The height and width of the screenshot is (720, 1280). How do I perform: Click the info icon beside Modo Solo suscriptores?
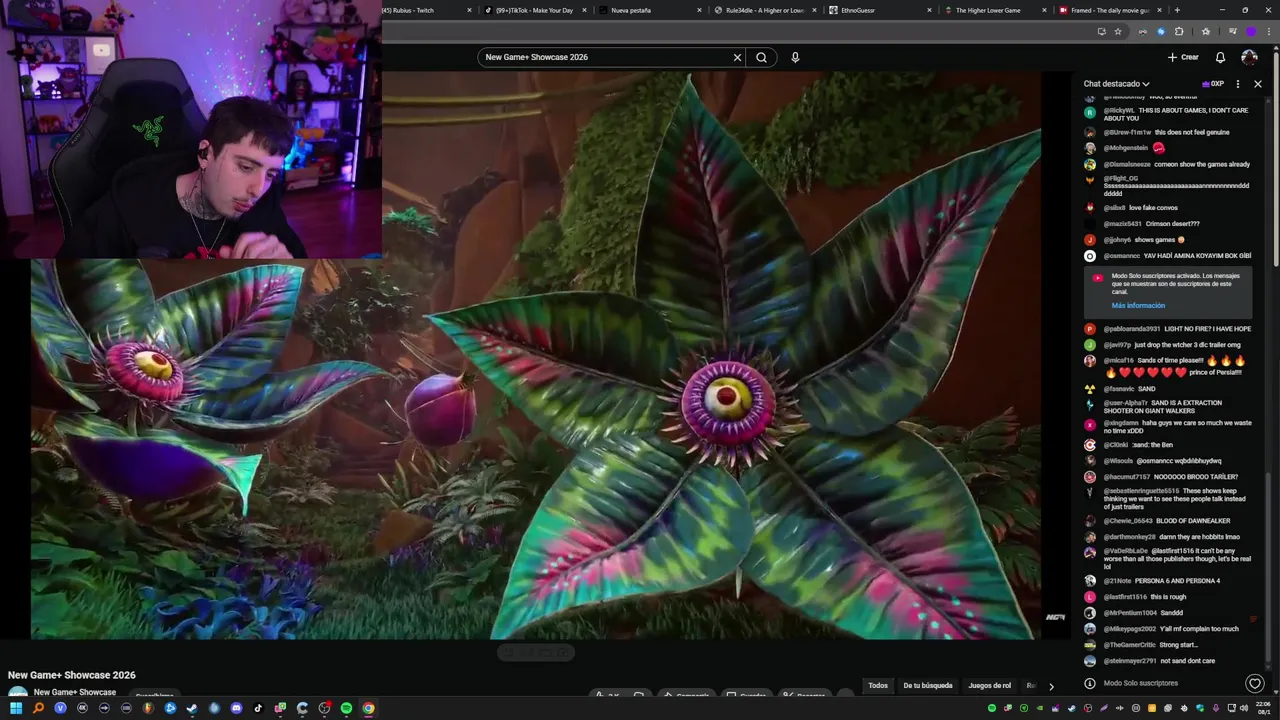click(1090, 683)
